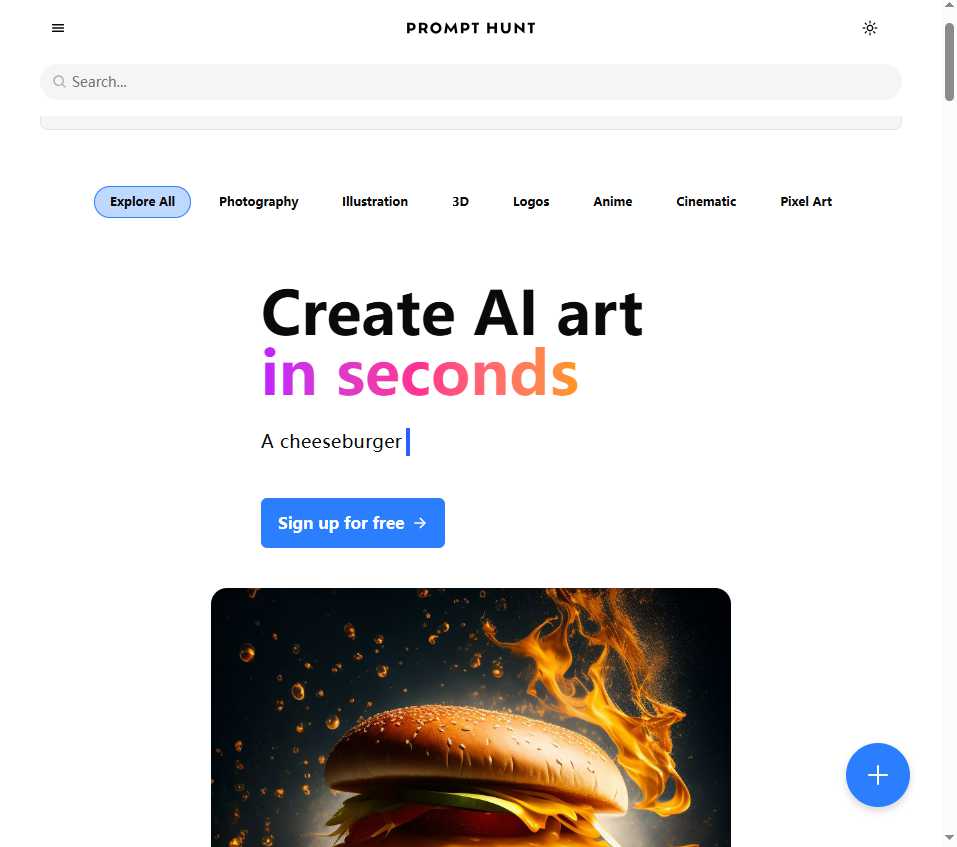
Task: Switch to the Illustration category
Action: 375,201
